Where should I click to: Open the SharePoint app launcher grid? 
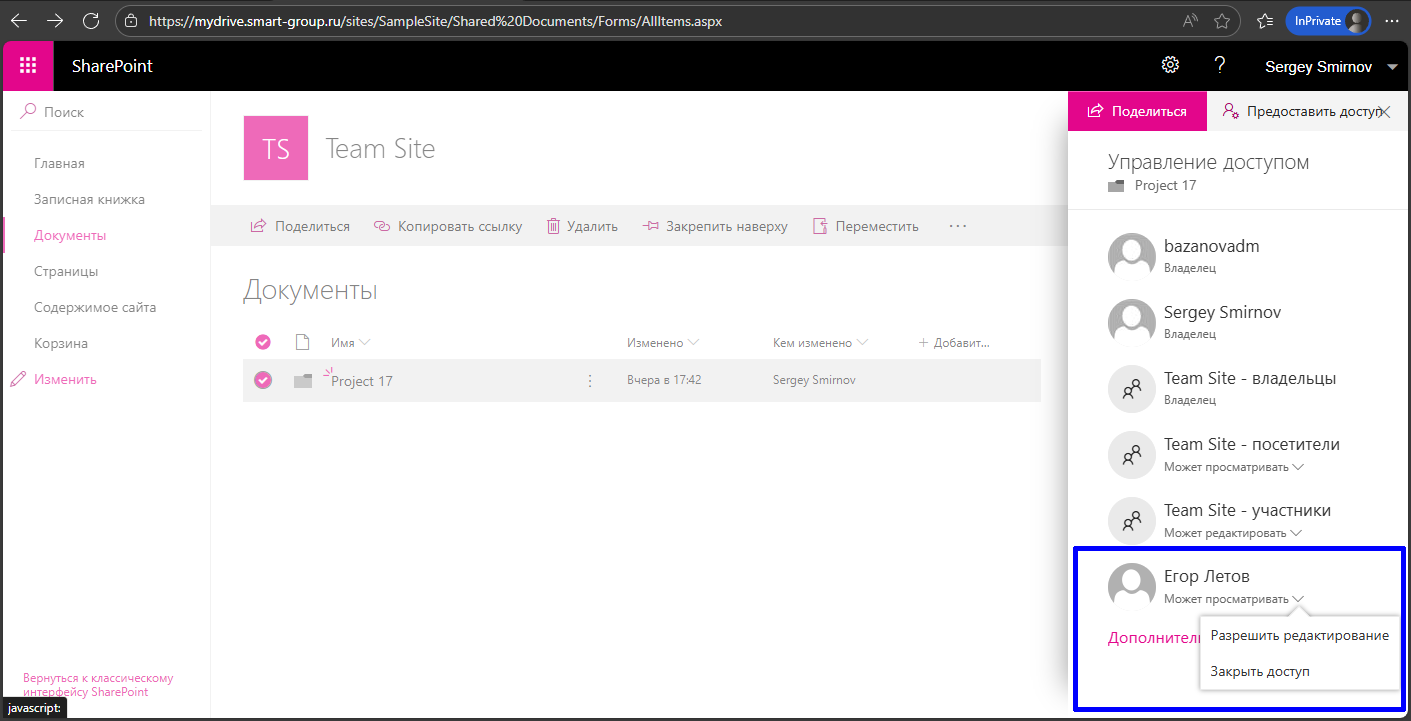click(28, 66)
